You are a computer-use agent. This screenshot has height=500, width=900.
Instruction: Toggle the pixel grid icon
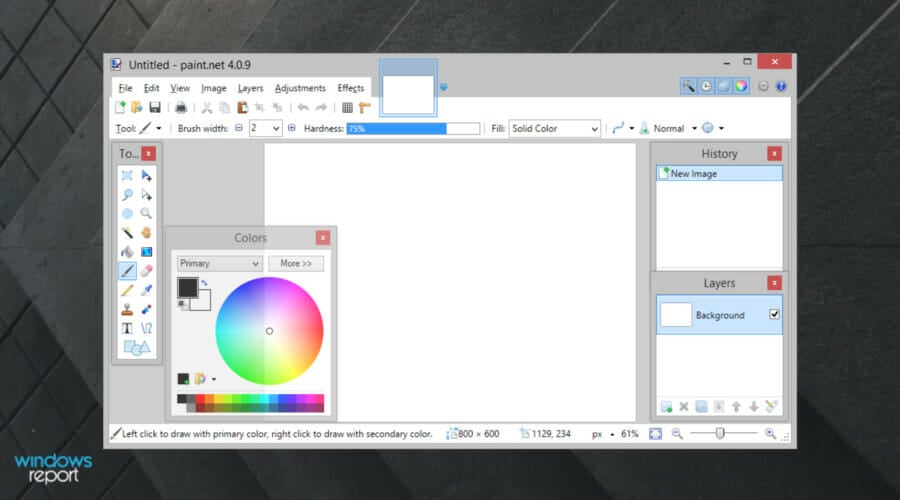[x=347, y=107]
